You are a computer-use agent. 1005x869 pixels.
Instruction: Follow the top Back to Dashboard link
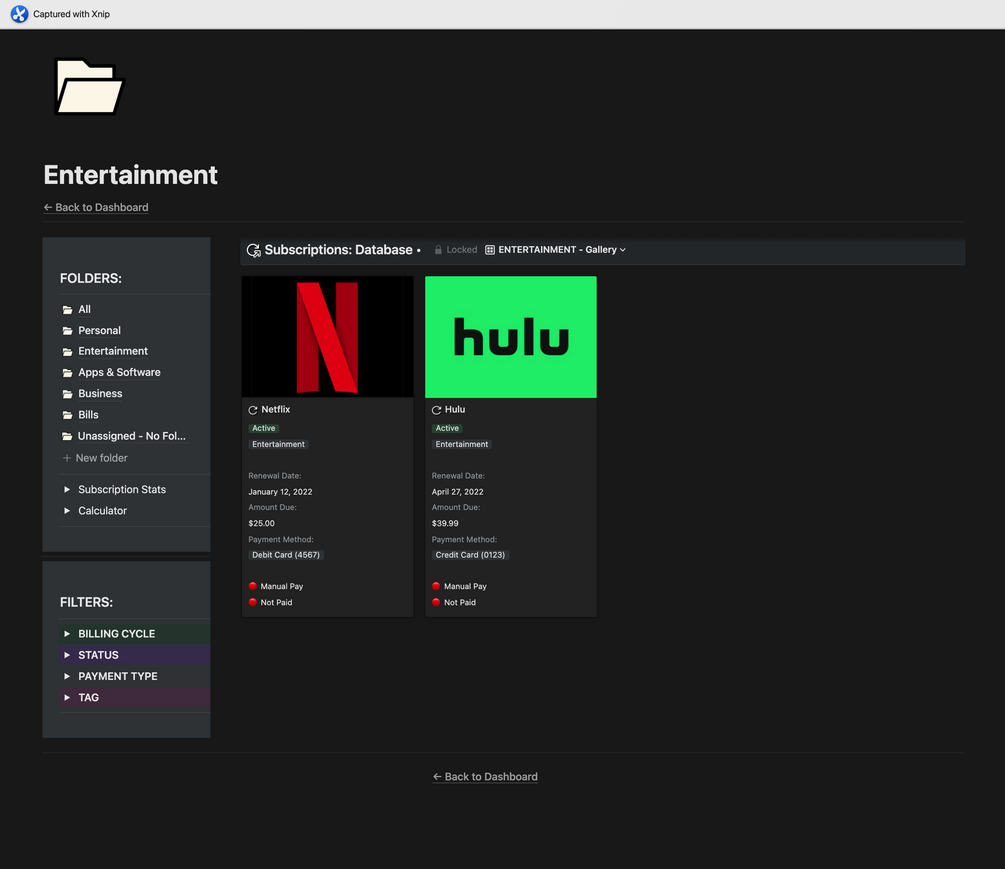point(96,208)
